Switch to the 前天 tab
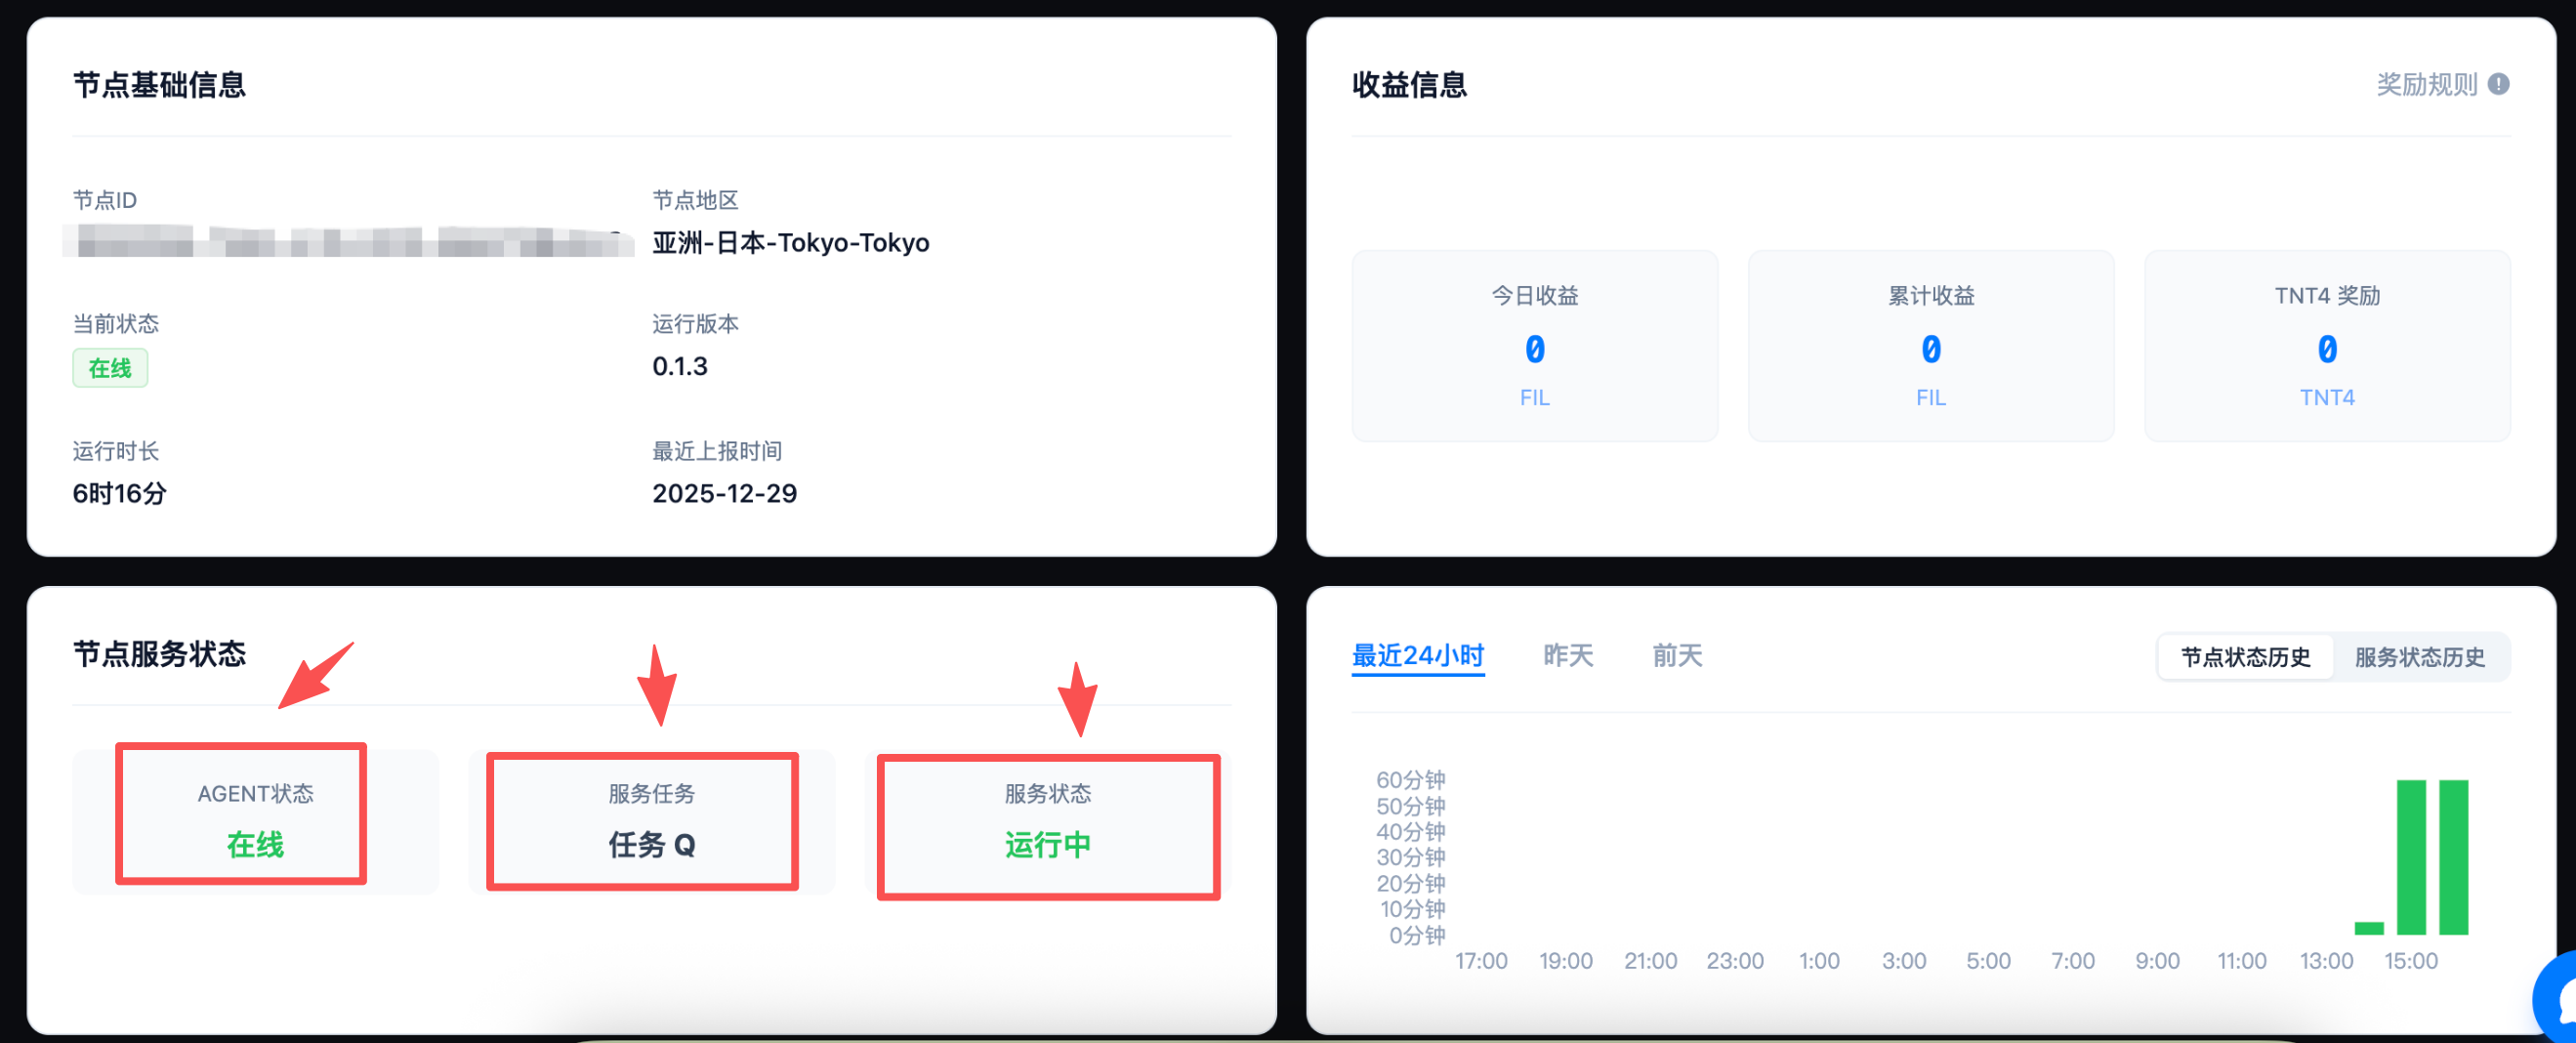This screenshot has width=2576, height=1043. click(x=1677, y=656)
